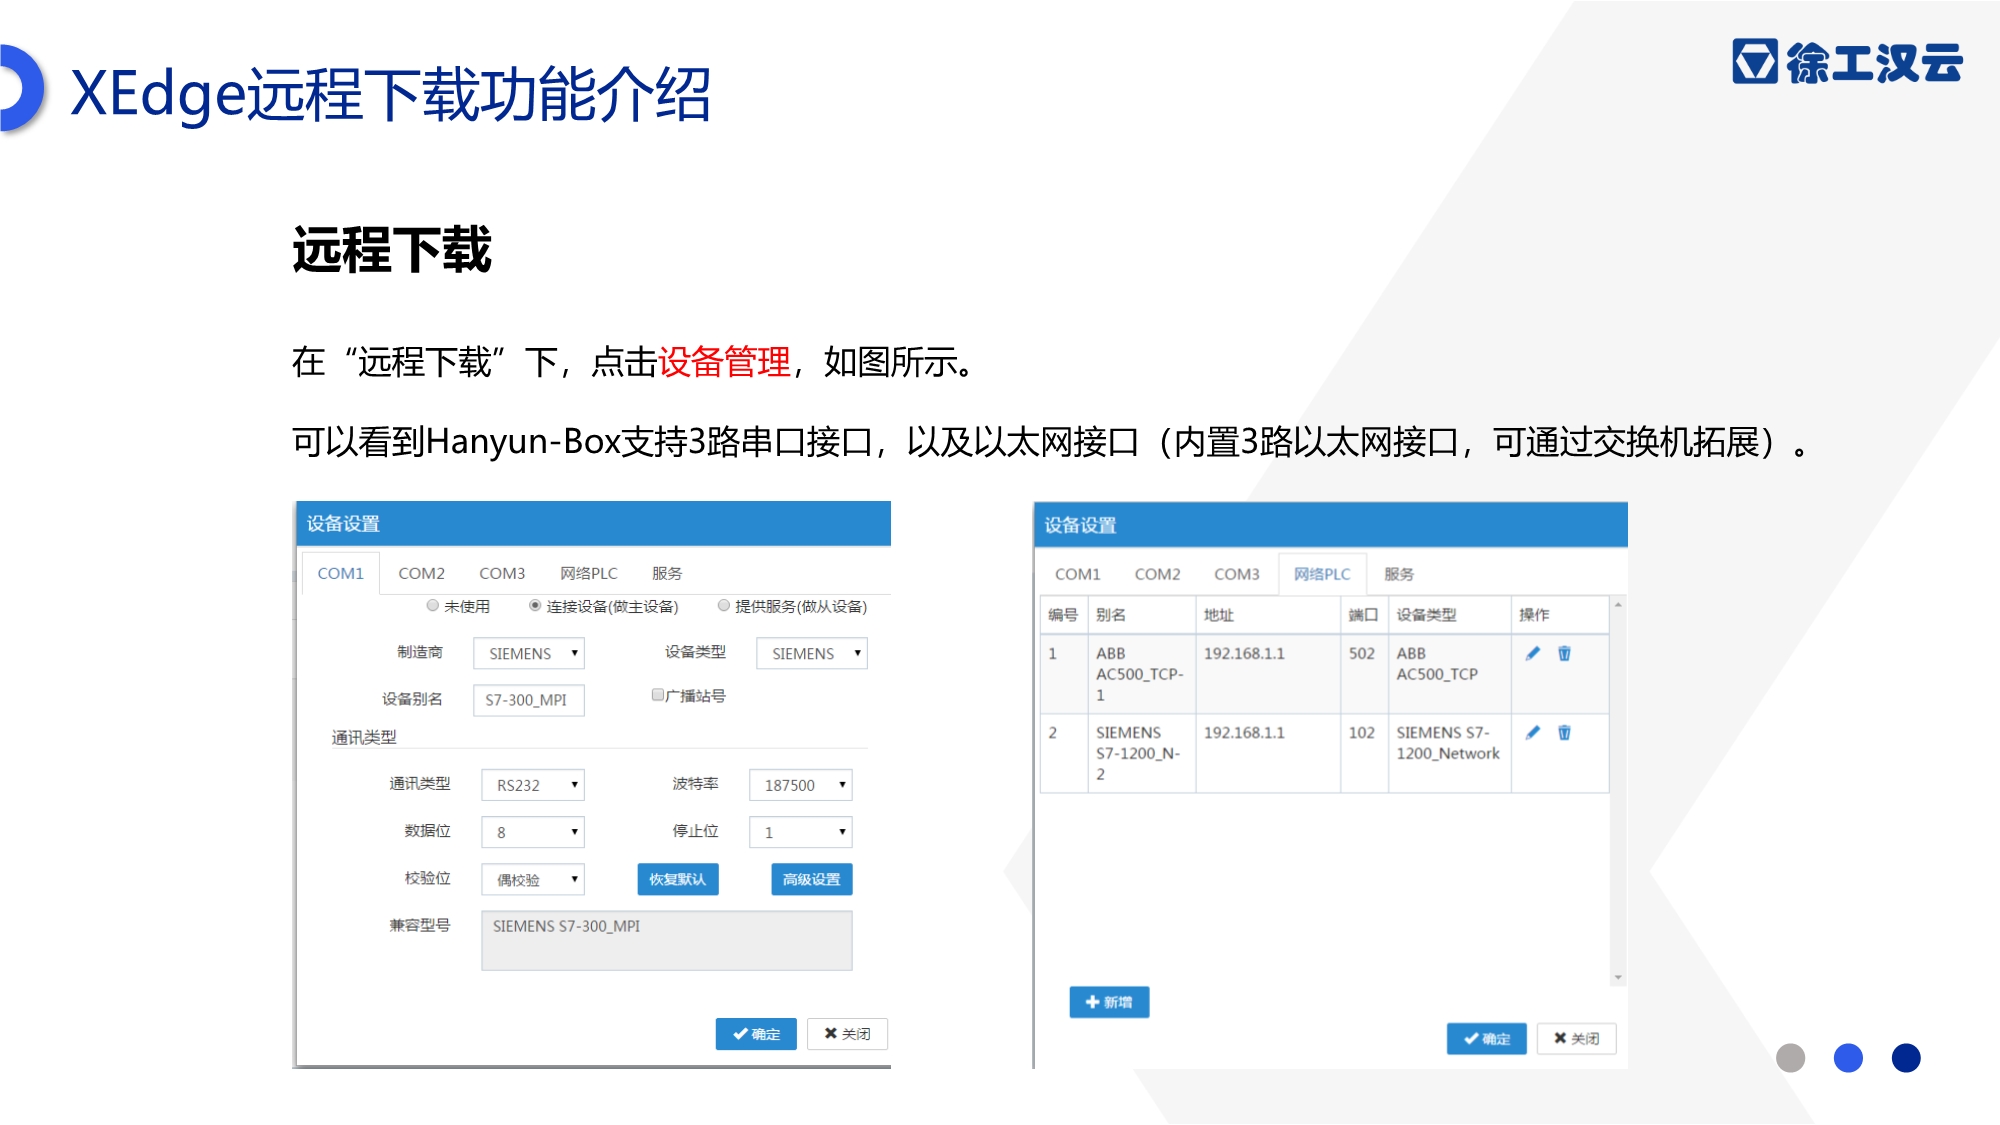Screen dimensions: 2000x1125
Task: Click 关闭 in left dialog
Action: [x=847, y=1034]
